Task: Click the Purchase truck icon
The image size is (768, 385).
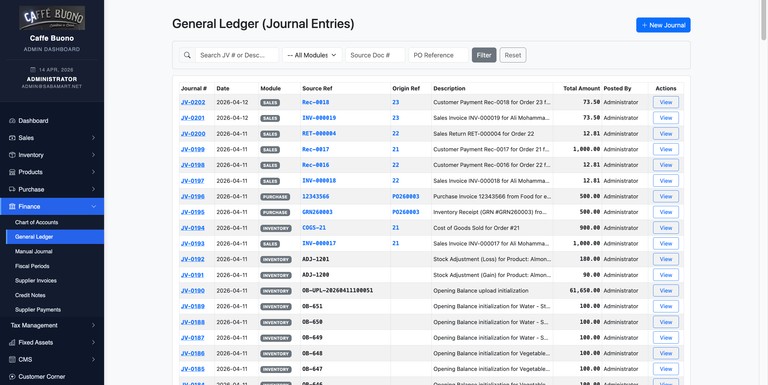Action: tap(12, 189)
